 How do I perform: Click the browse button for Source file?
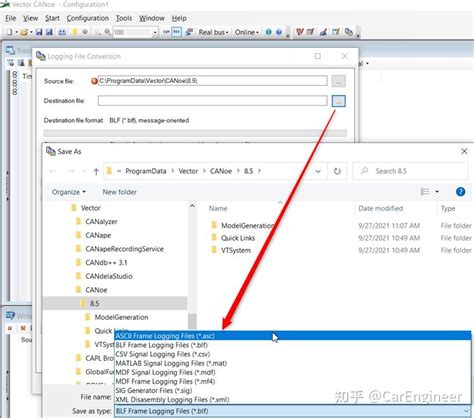[339, 81]
